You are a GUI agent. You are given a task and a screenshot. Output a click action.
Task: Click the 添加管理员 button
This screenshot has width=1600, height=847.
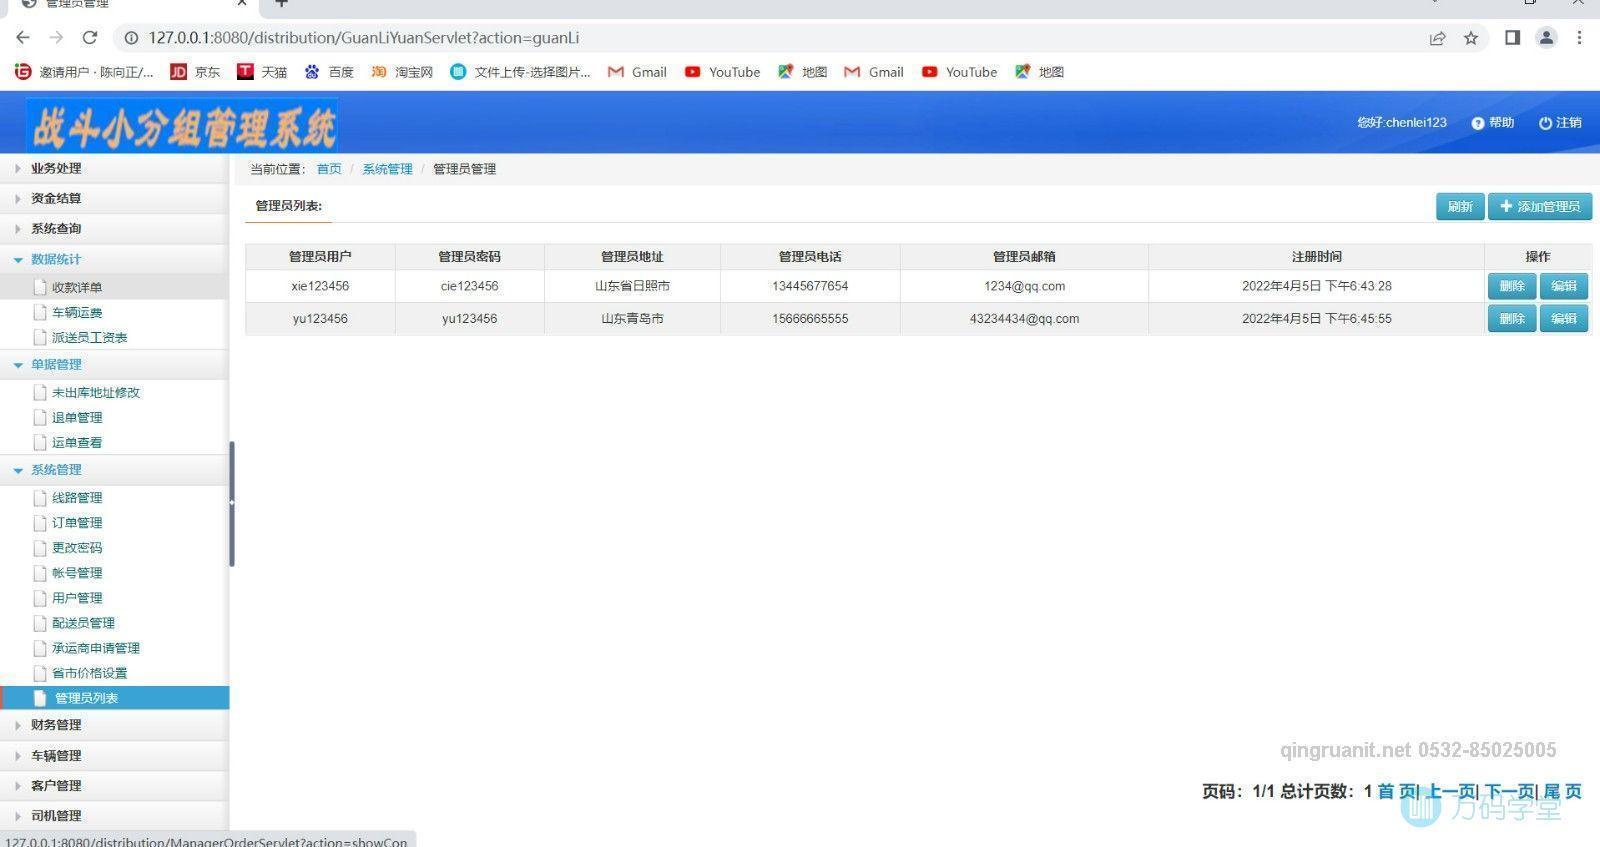[x=1540, y=206]
